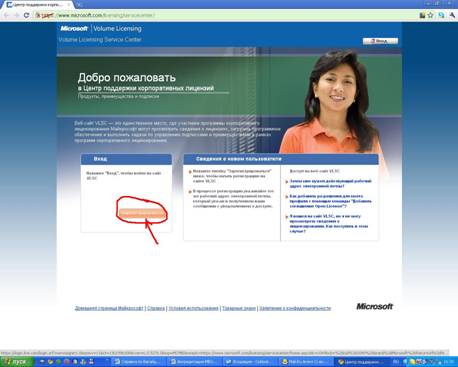Click the system tray clock
458x367 pixels.
pos(449,362)
